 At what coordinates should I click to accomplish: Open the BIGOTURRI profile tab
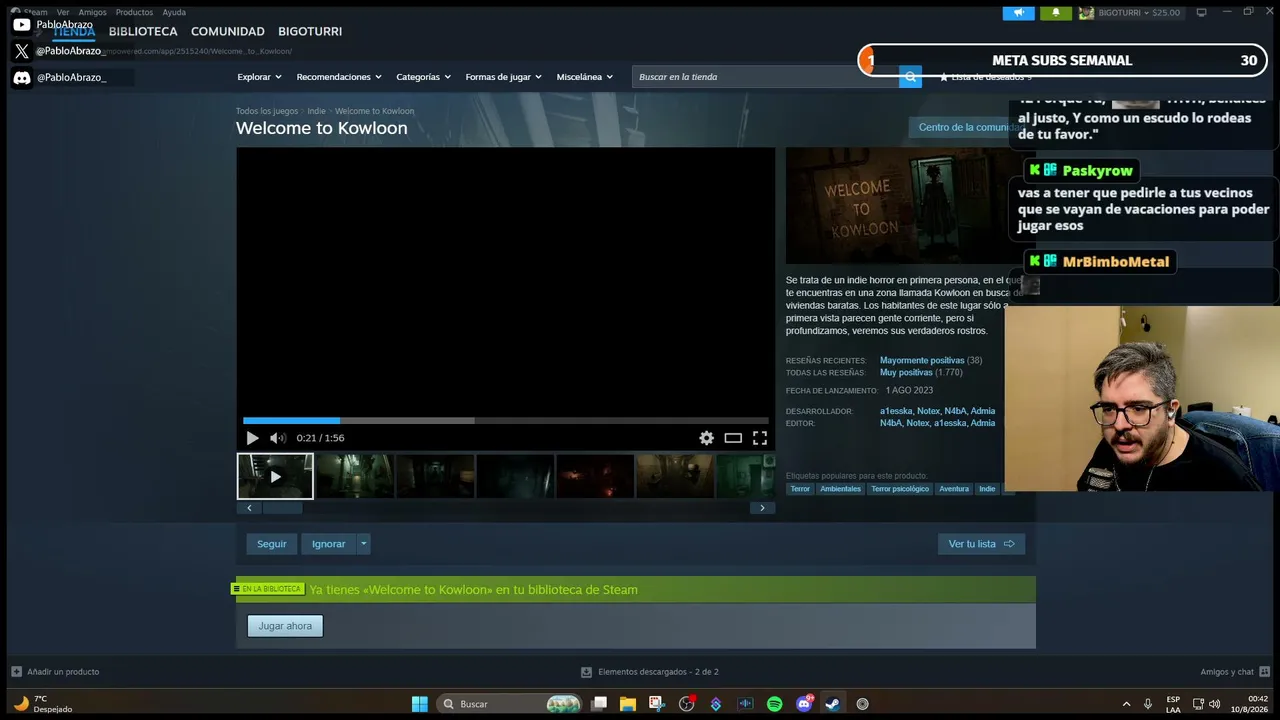pyautogui.click(x=310, y=32)
